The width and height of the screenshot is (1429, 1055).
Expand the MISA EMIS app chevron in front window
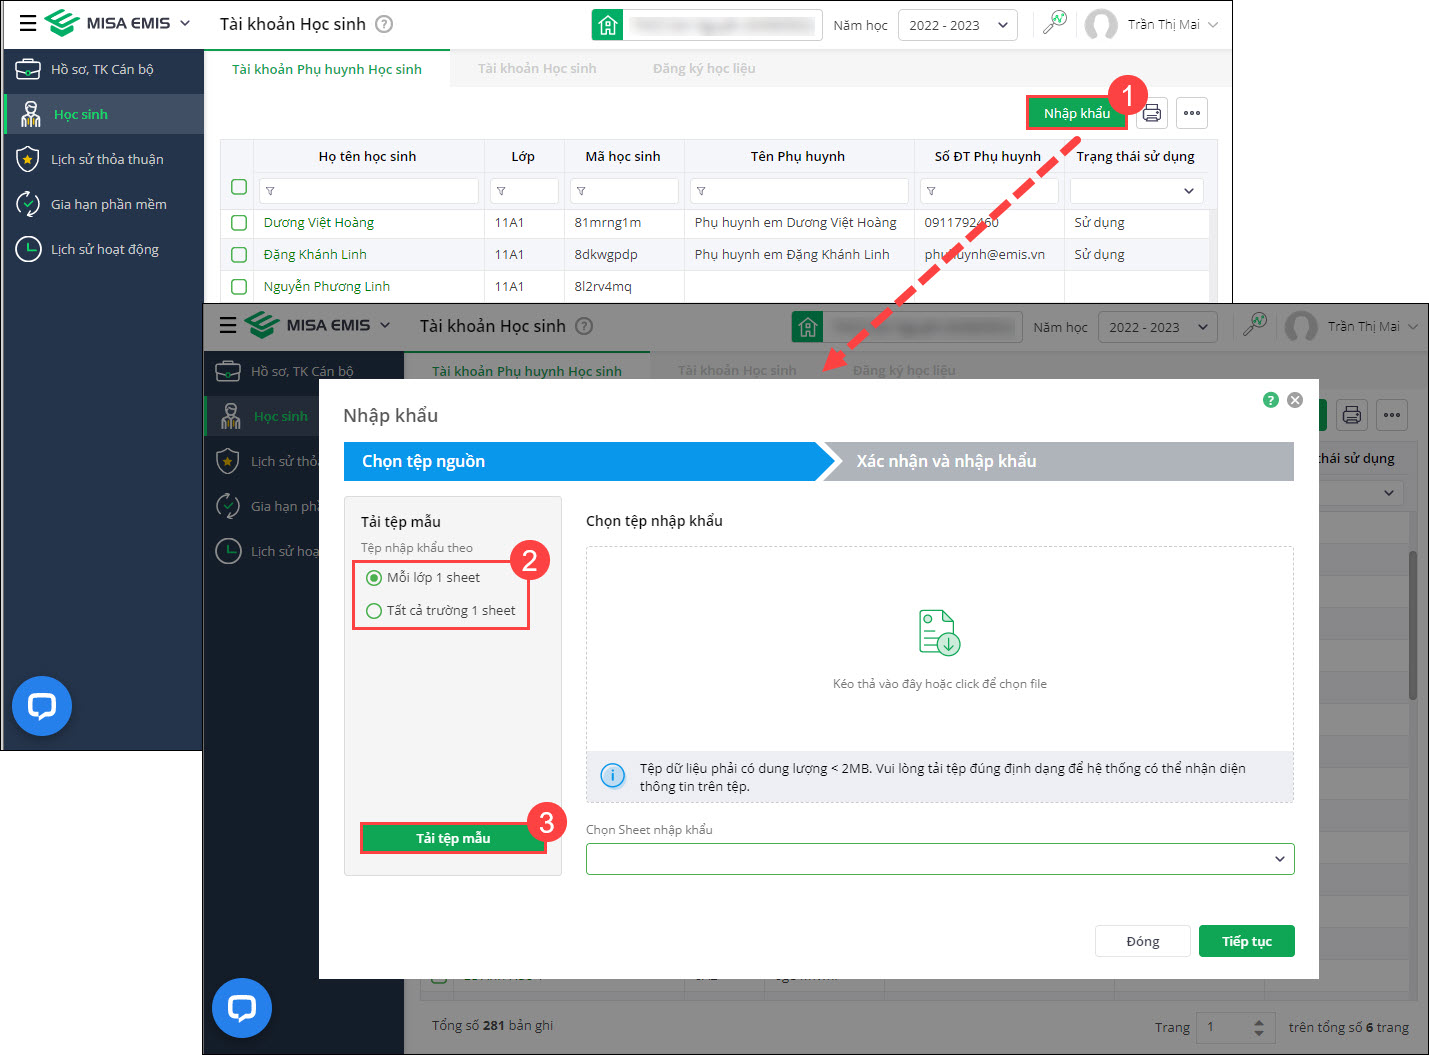tap(385, 325)
